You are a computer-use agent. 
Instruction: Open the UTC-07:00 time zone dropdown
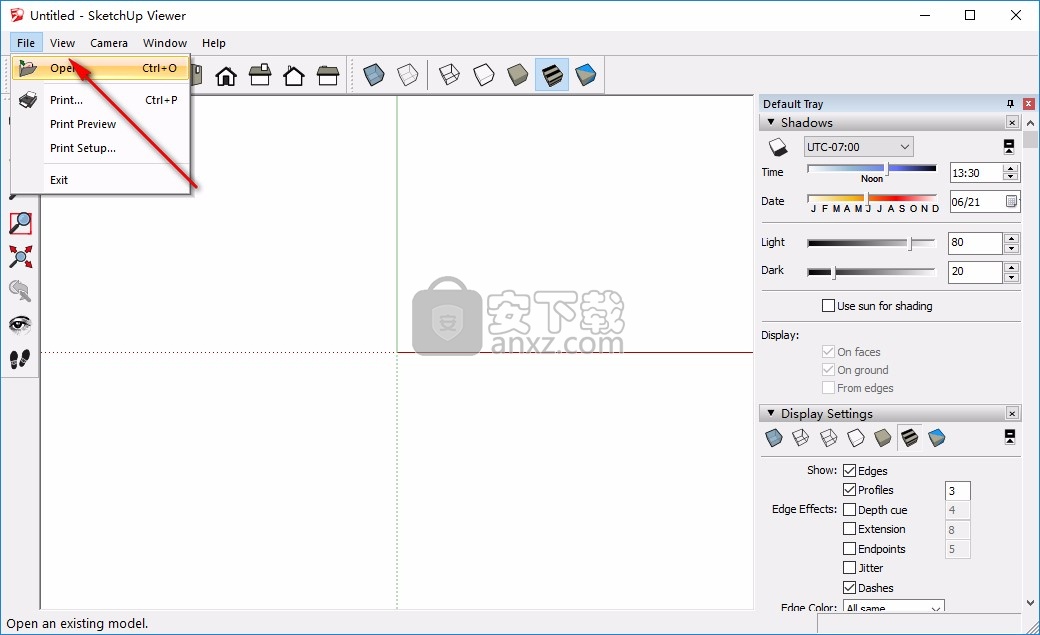tap(858, 147)
